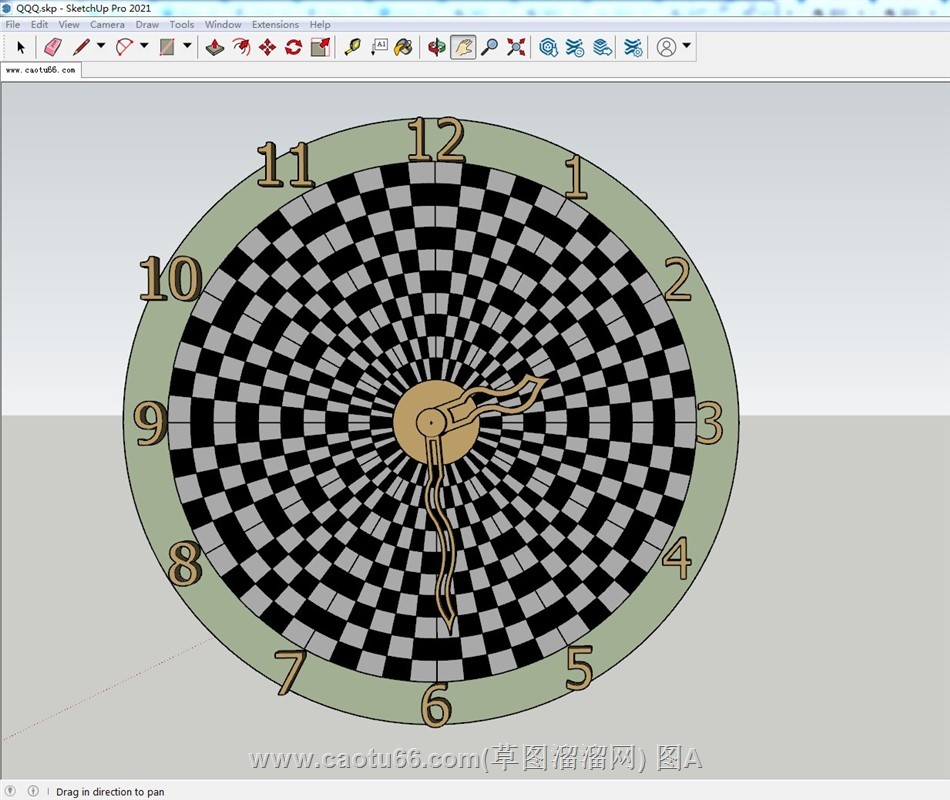Click the number 12 on the clock
The image size is (950, 800).
(436, 139)
